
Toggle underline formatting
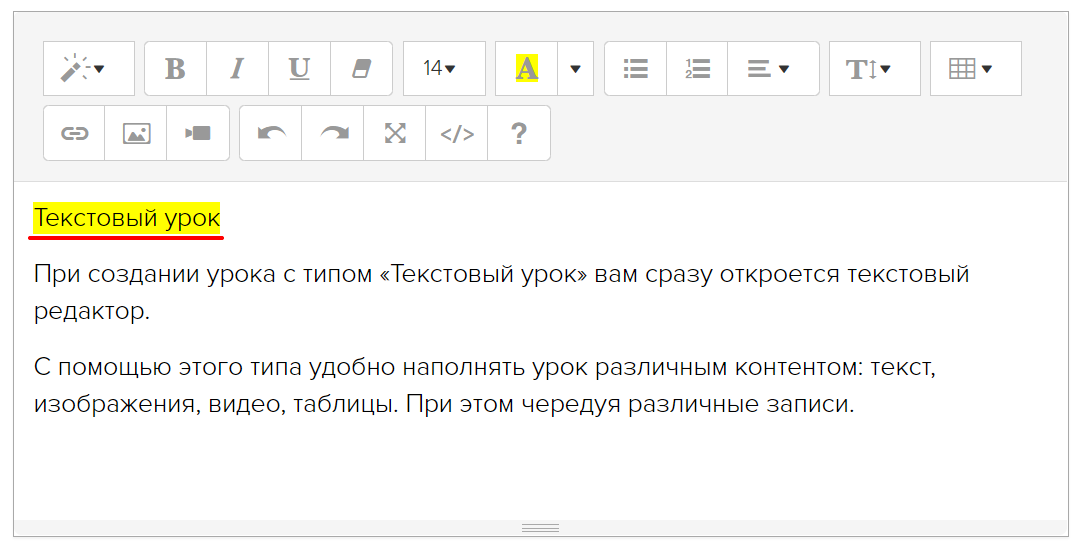299,69
